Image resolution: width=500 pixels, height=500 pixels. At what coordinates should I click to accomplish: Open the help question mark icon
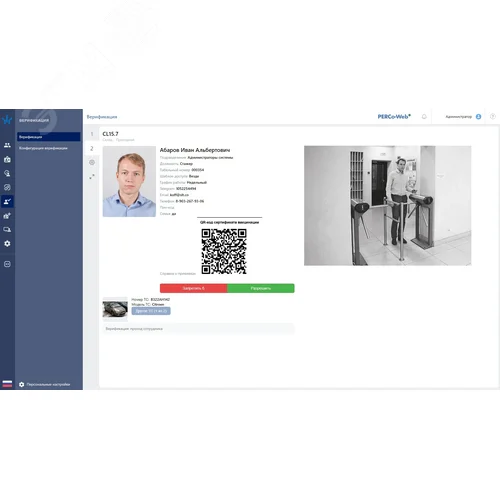click(x=493, y=117)
